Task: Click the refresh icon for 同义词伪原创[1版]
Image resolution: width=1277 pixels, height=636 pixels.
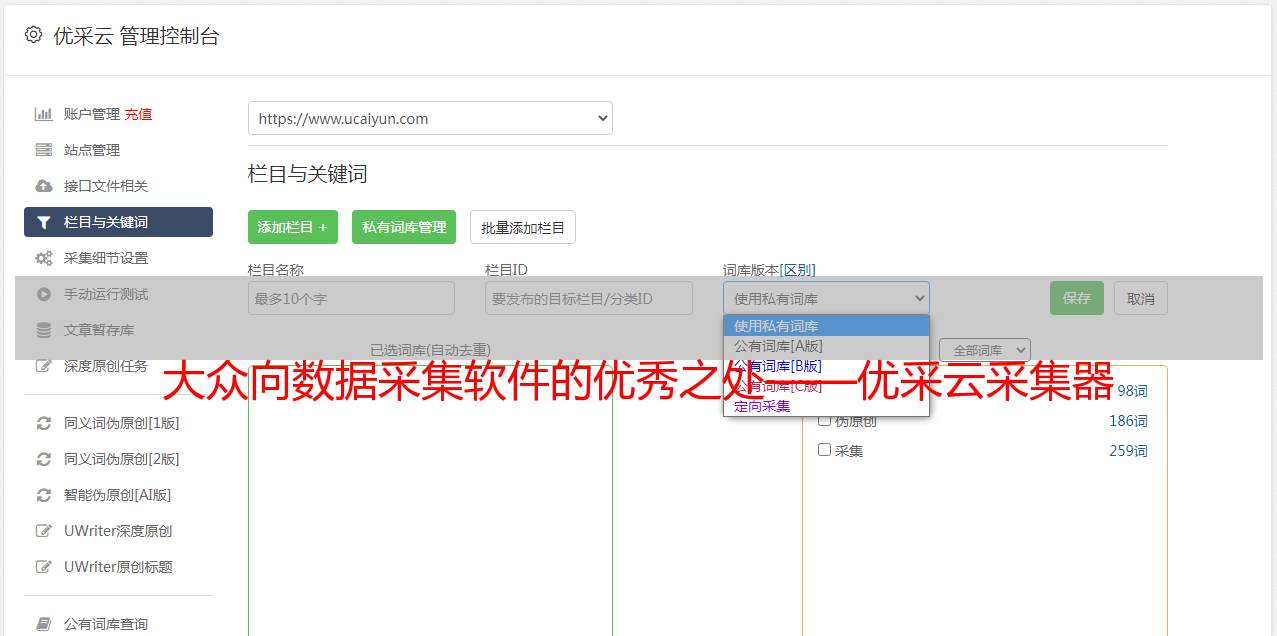Action: coord(44,423)
